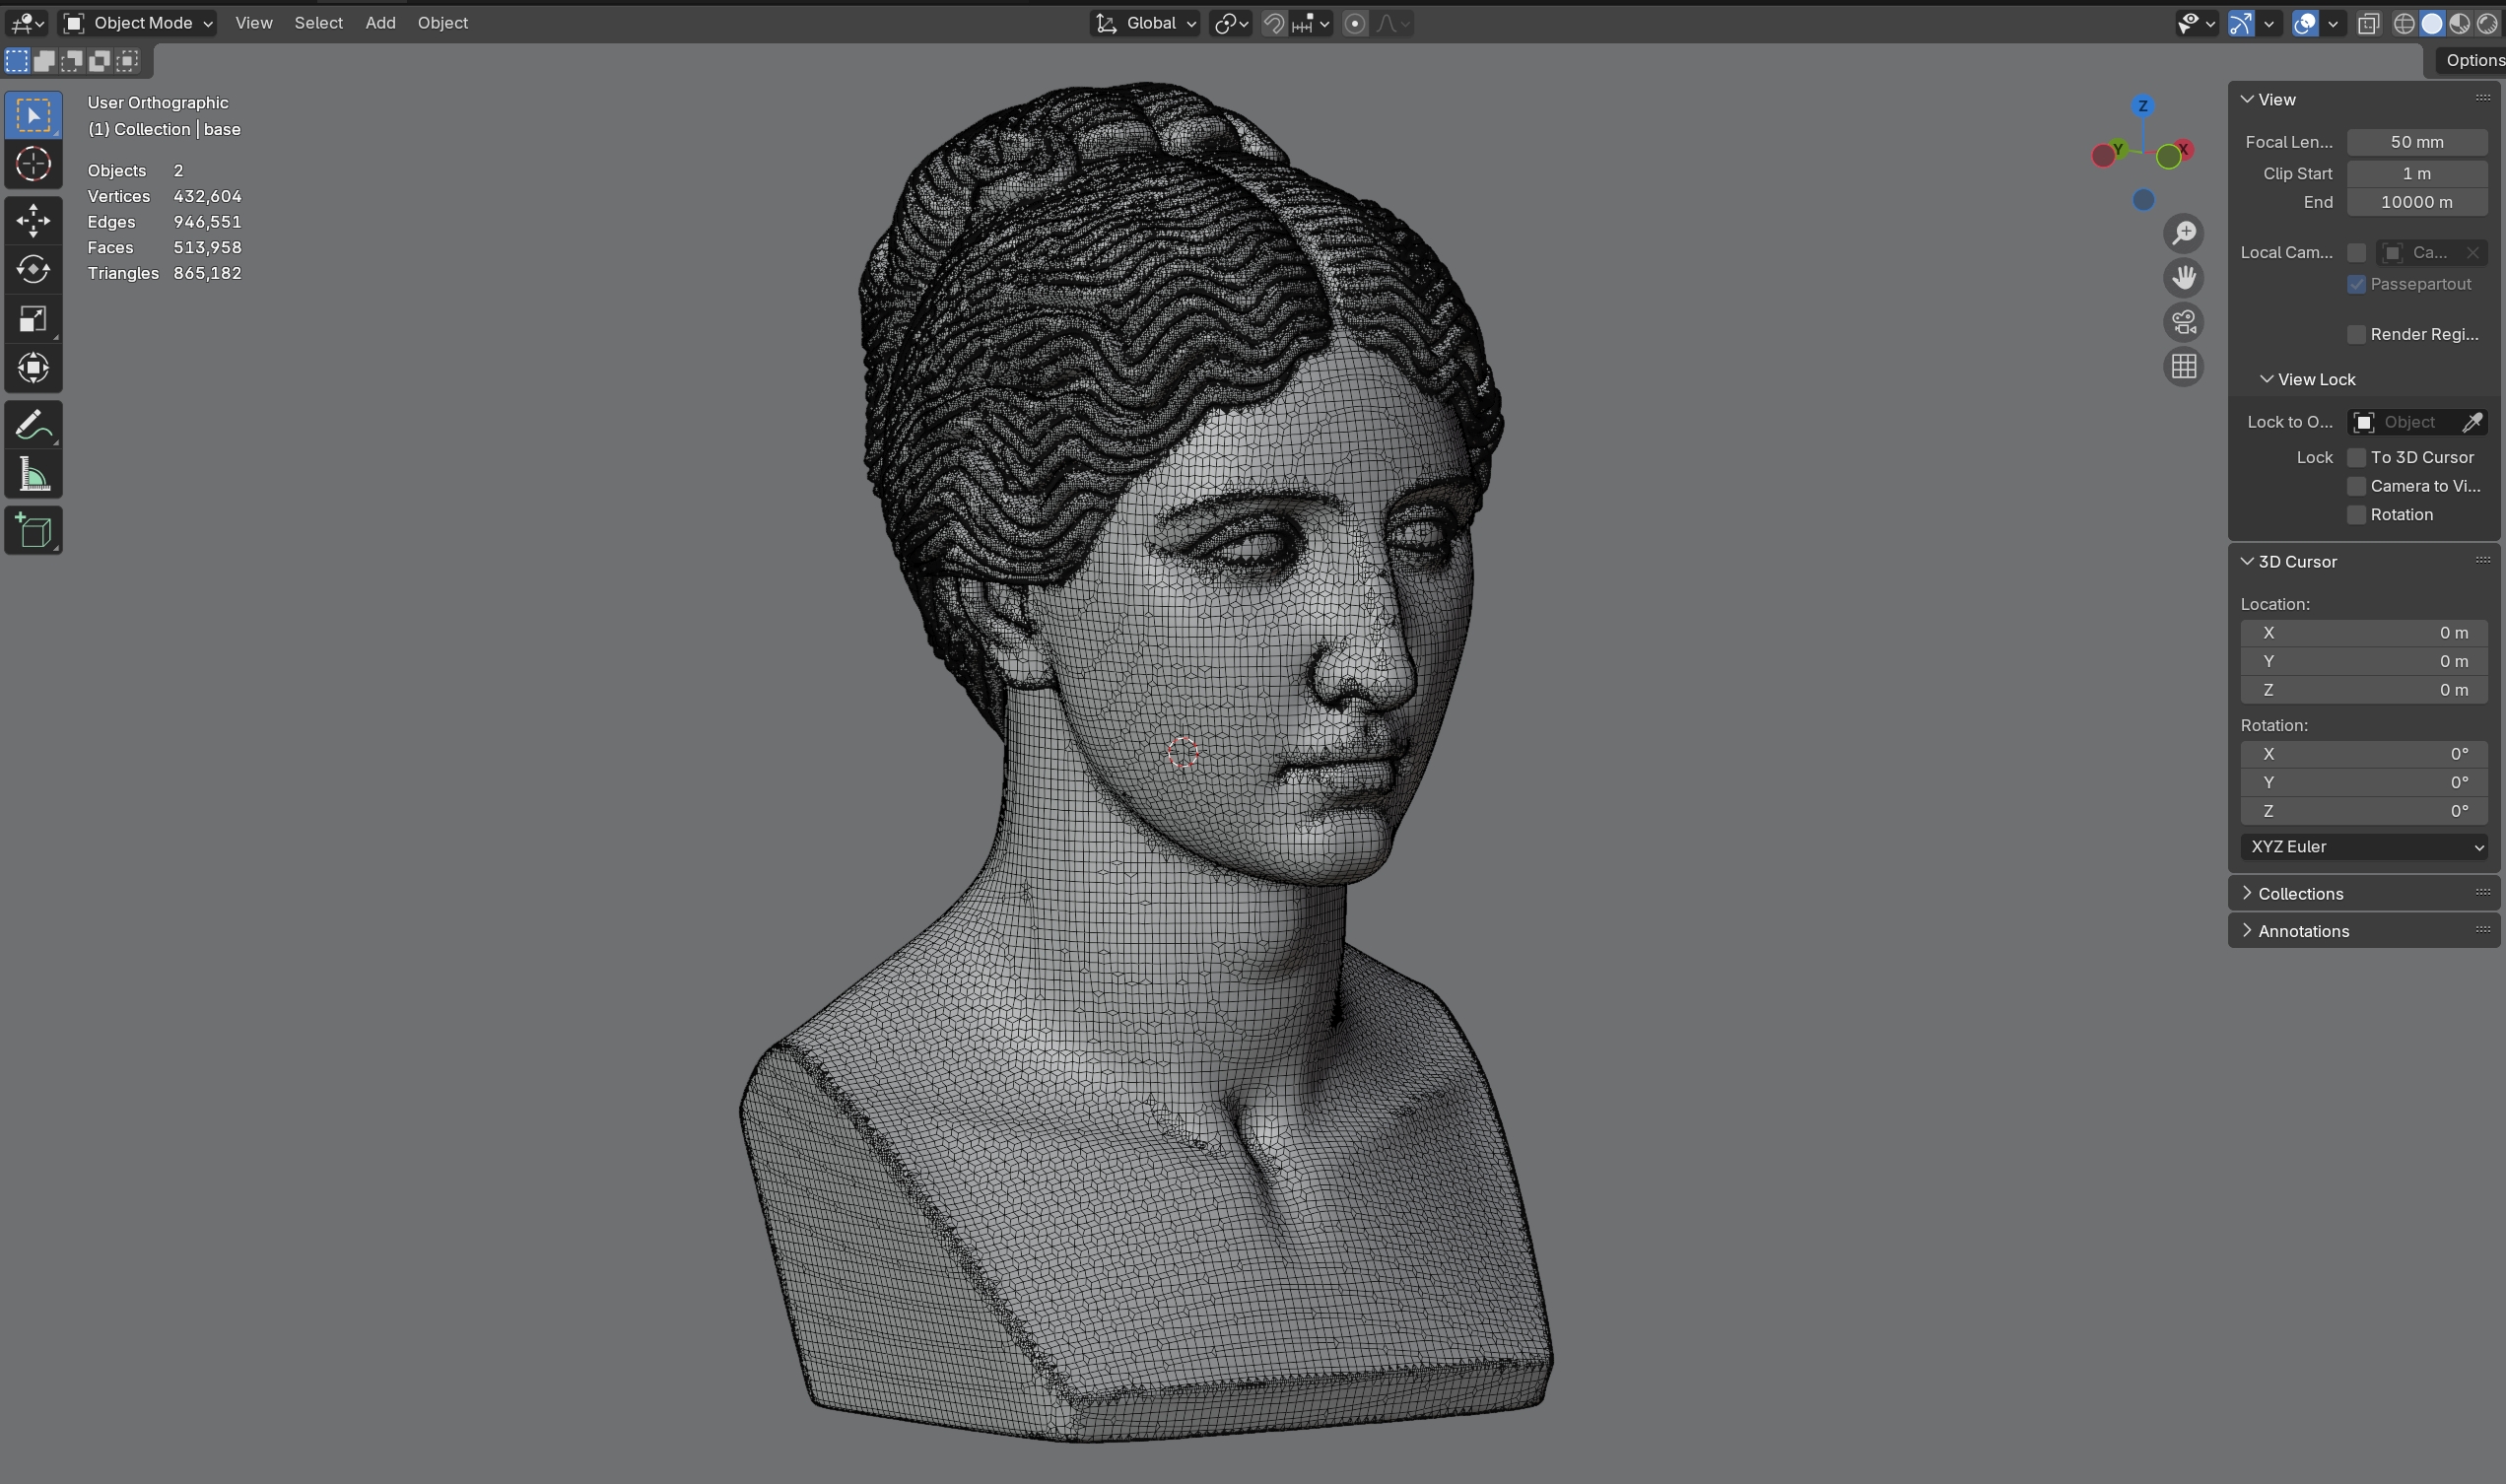Activate the Move tool
Viewport: 2506px width, 1484px height.
33,220
